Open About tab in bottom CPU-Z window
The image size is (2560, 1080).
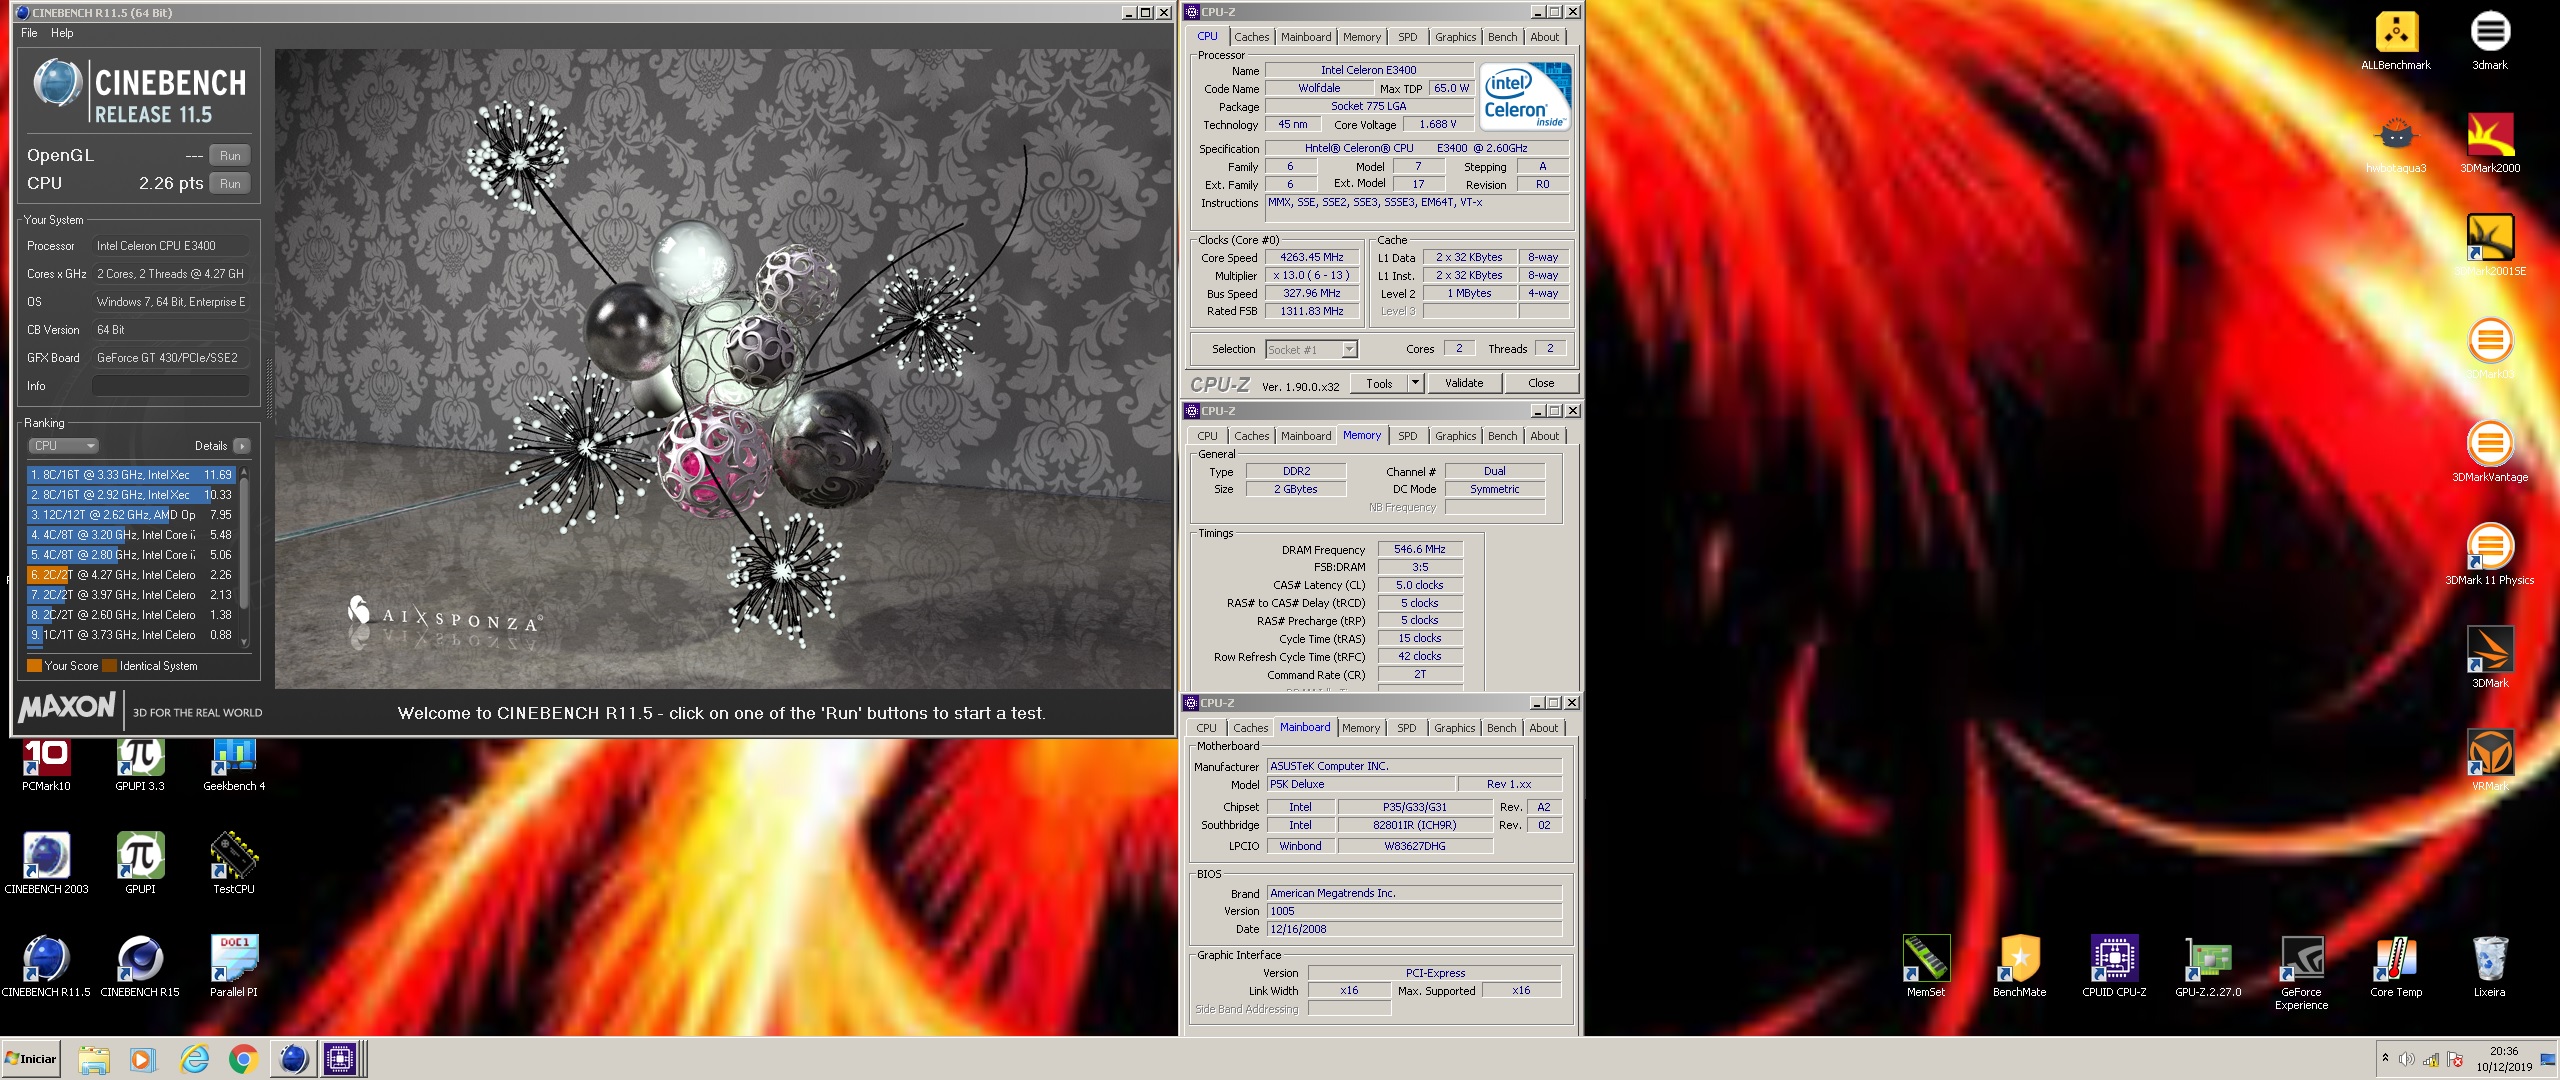(x=1543, y=728)
